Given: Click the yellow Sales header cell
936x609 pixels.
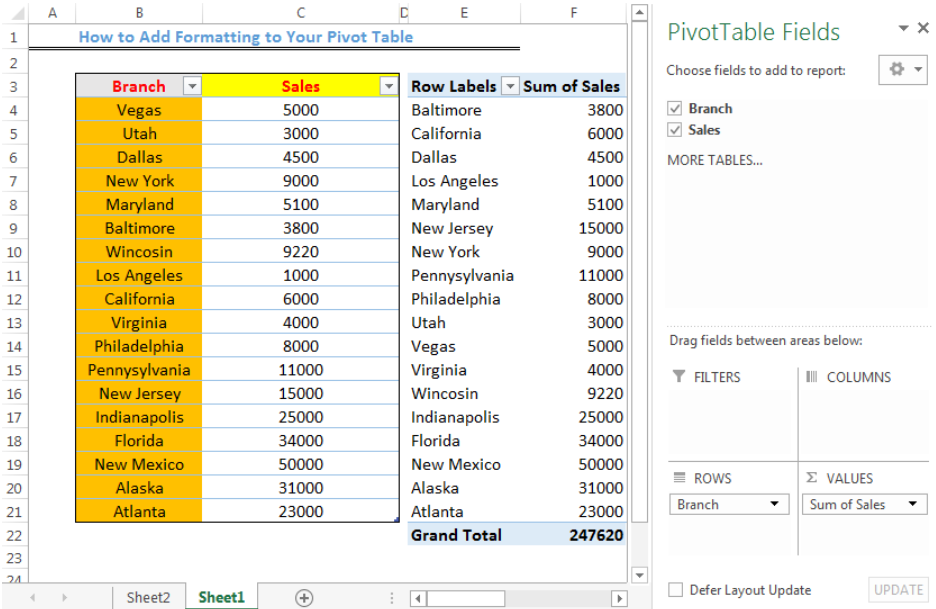Looking at the screenshot, I should (x=300, y=86).
